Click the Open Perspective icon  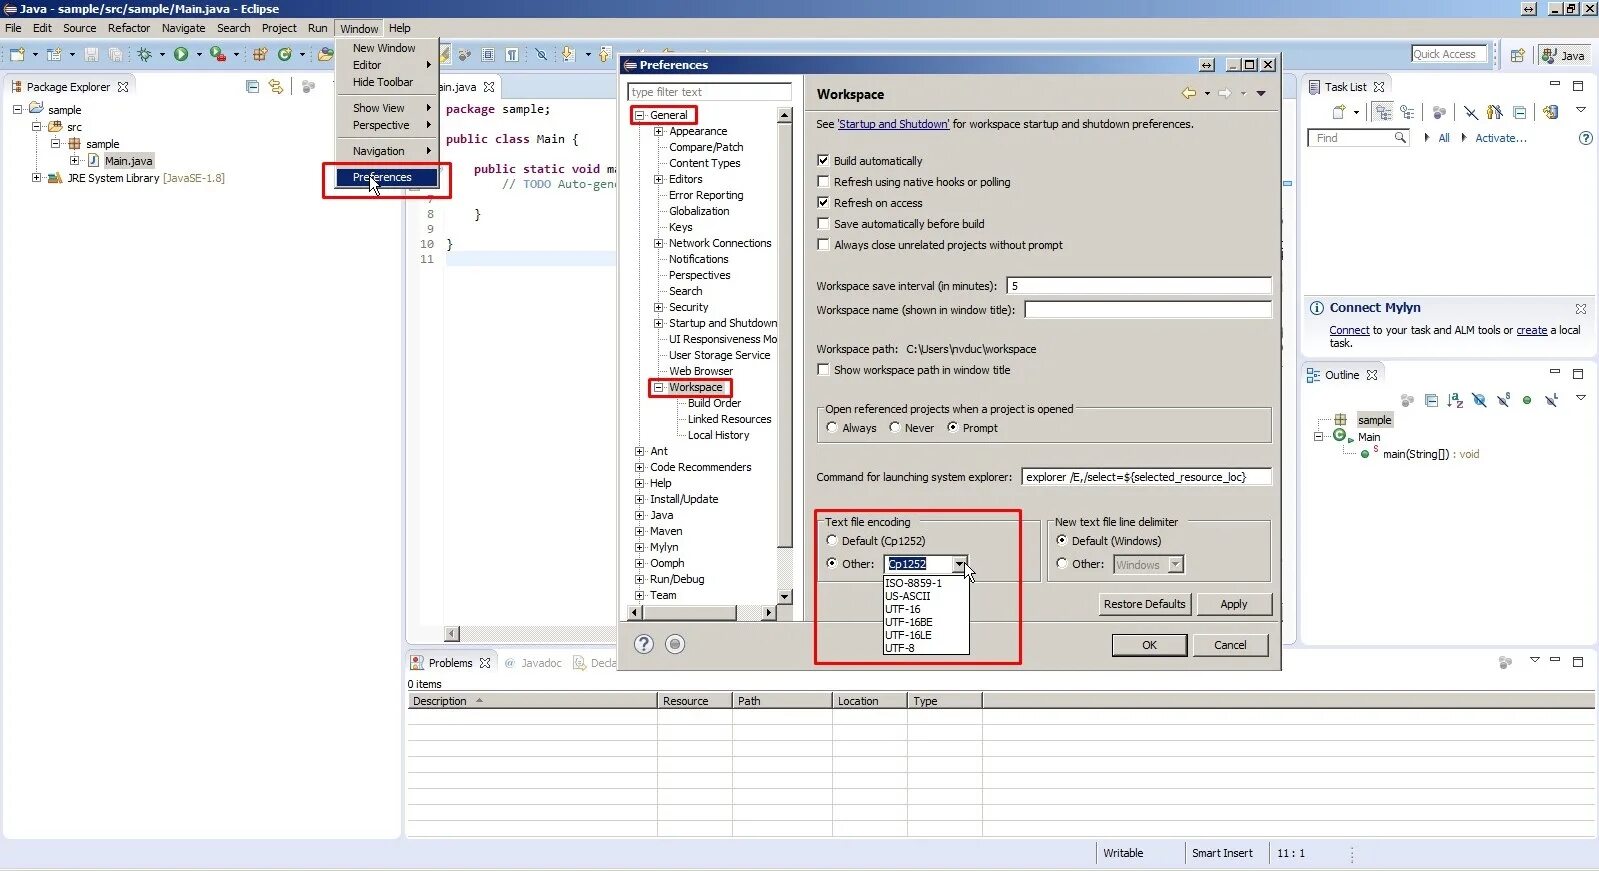(x=1517, y=55)
